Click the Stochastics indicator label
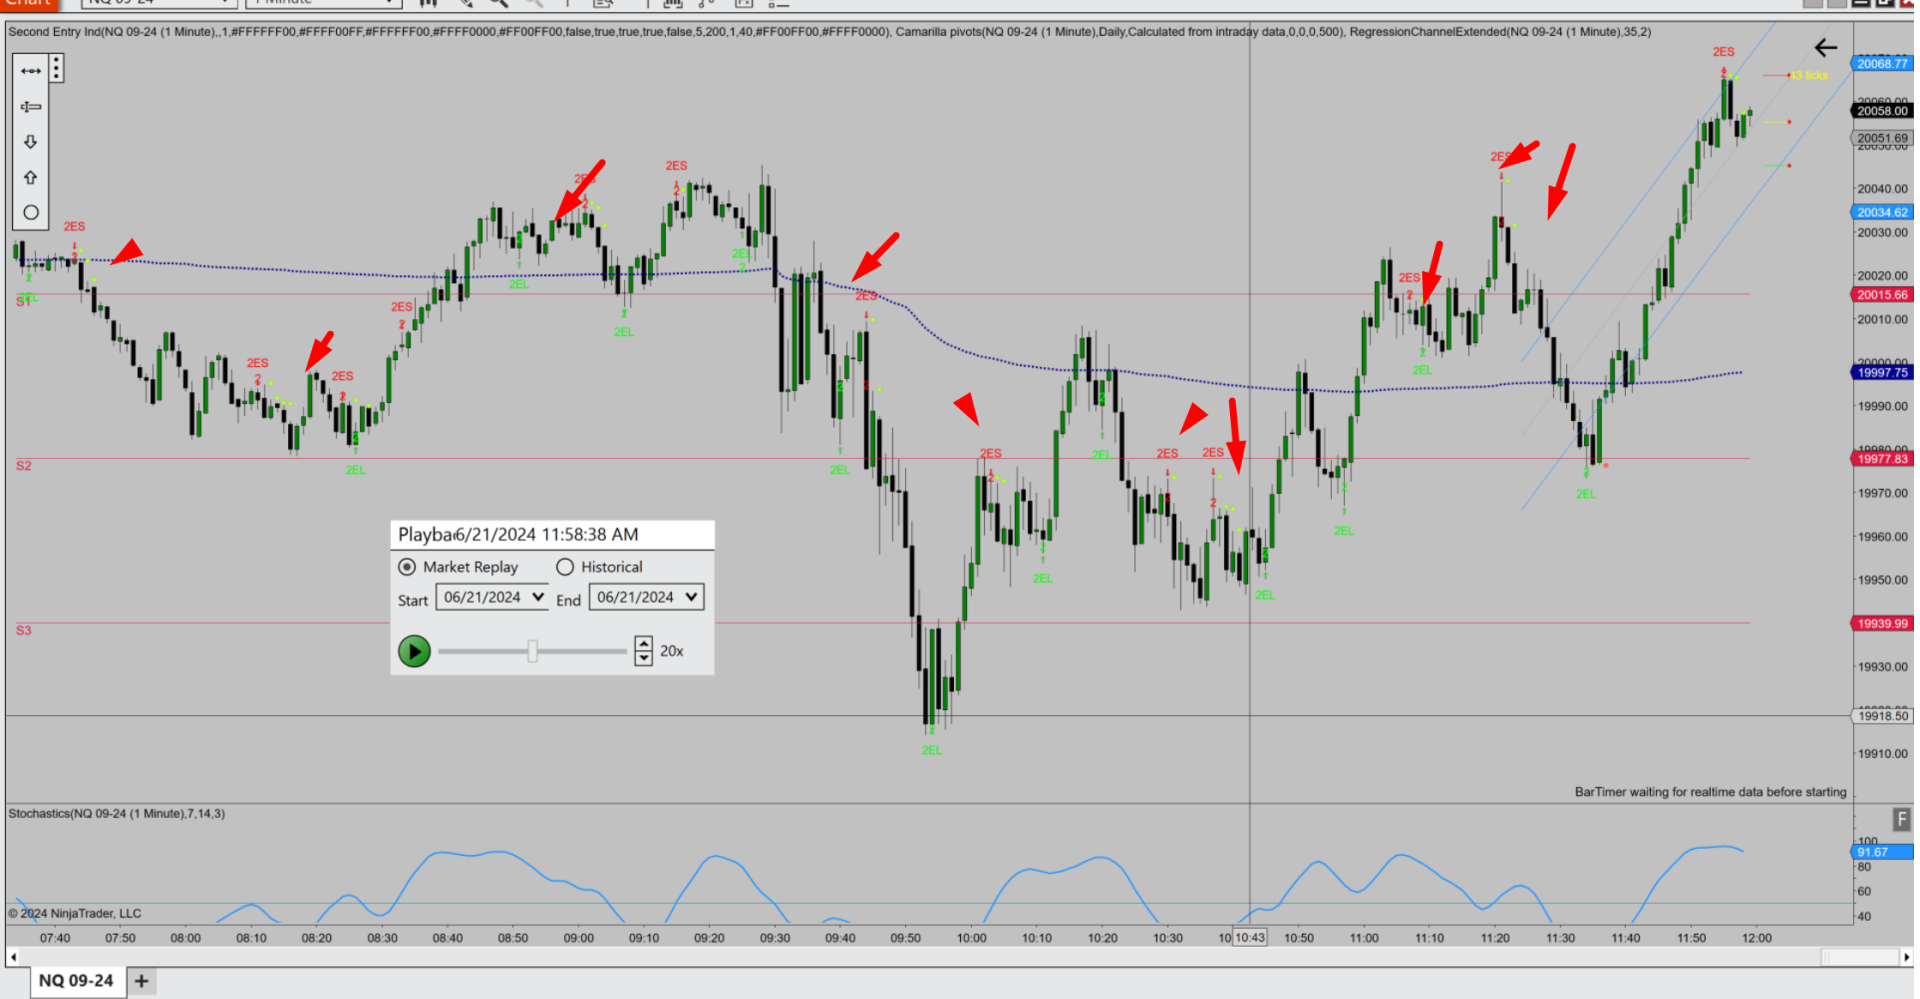 116,814
